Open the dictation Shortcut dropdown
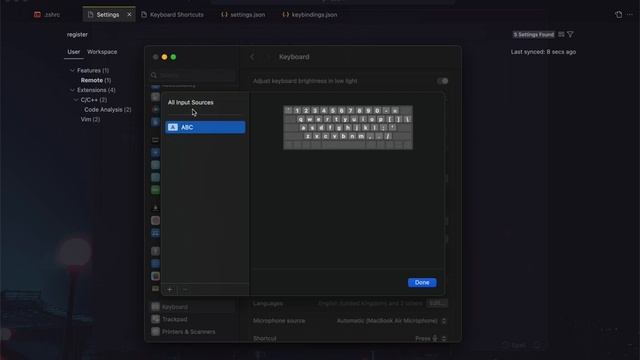The image size is (640, 360). [430, 338]
